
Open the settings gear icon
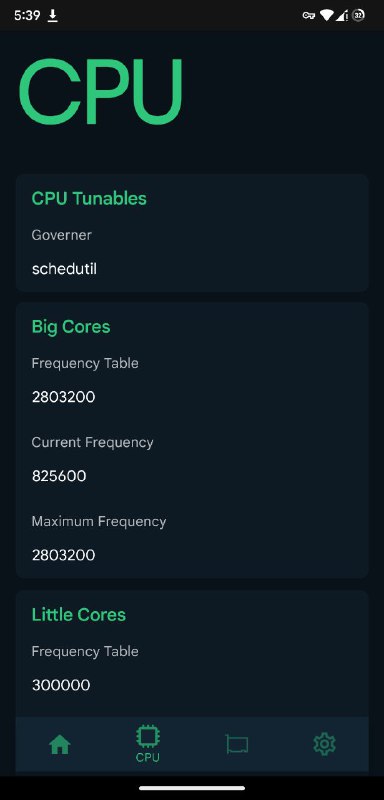[324, 745]
